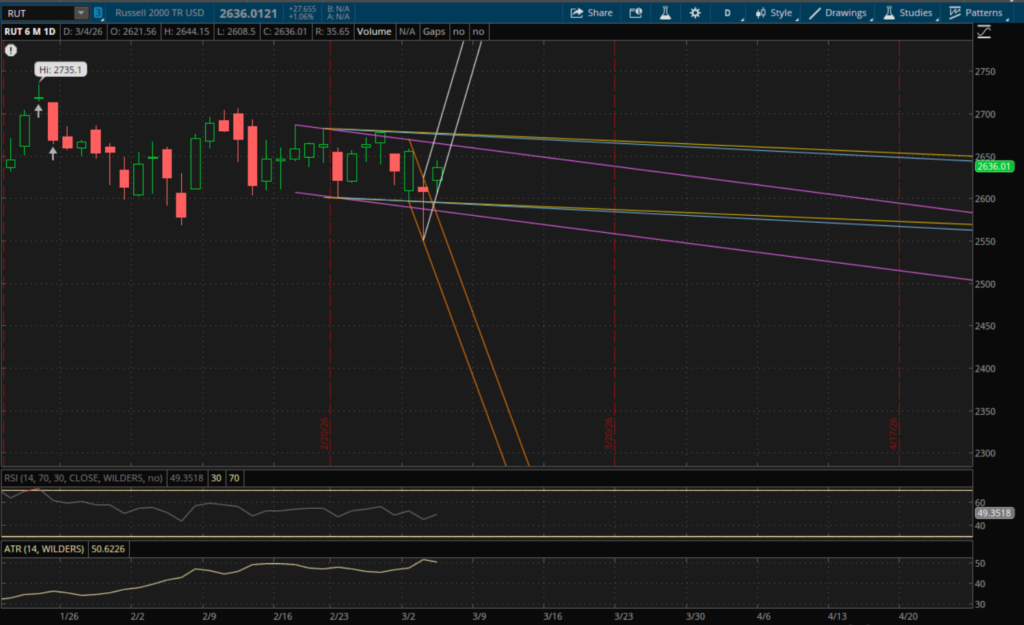Open the Style menu
Image resolution: width=1024 pixels, height=625 pixels.
click(773, 13)
